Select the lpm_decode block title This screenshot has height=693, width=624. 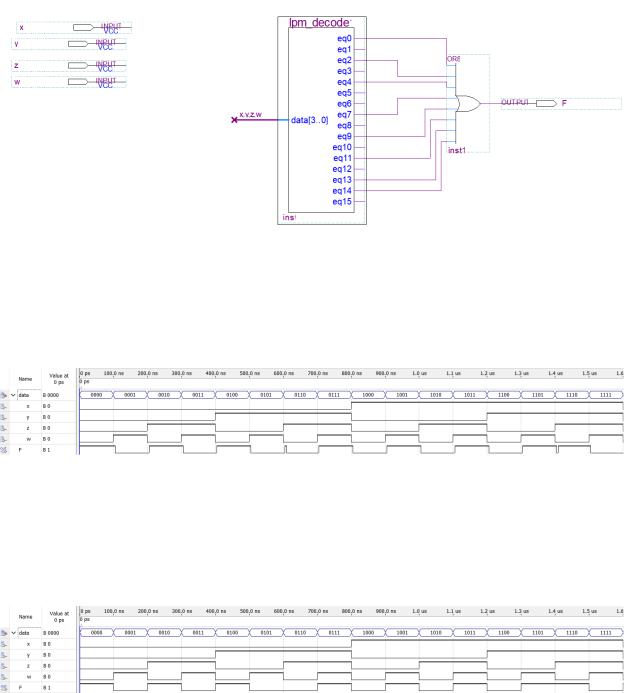point(319,23)
